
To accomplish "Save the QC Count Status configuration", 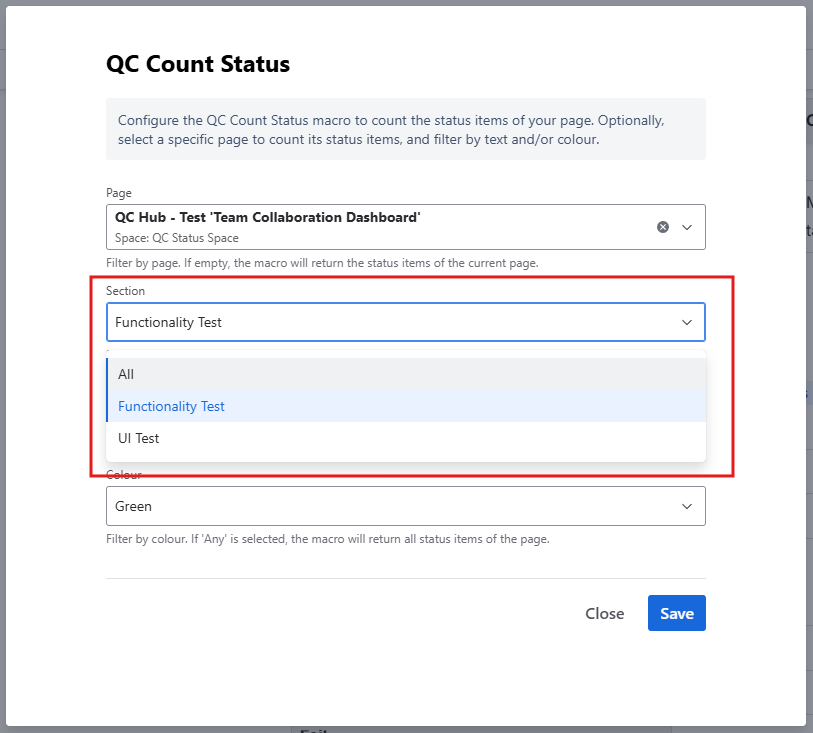I will coord(676,613).
